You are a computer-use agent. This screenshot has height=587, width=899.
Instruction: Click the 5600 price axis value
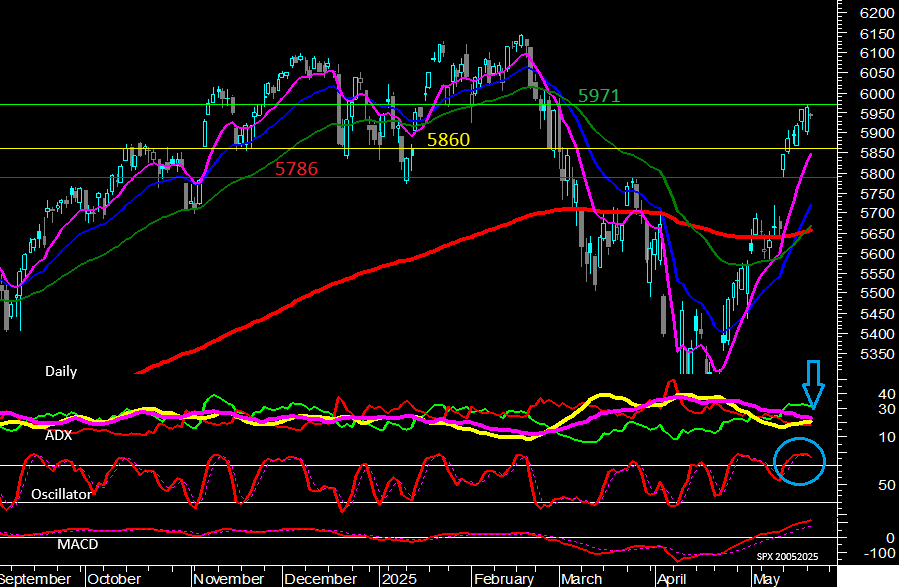(877, 253)
